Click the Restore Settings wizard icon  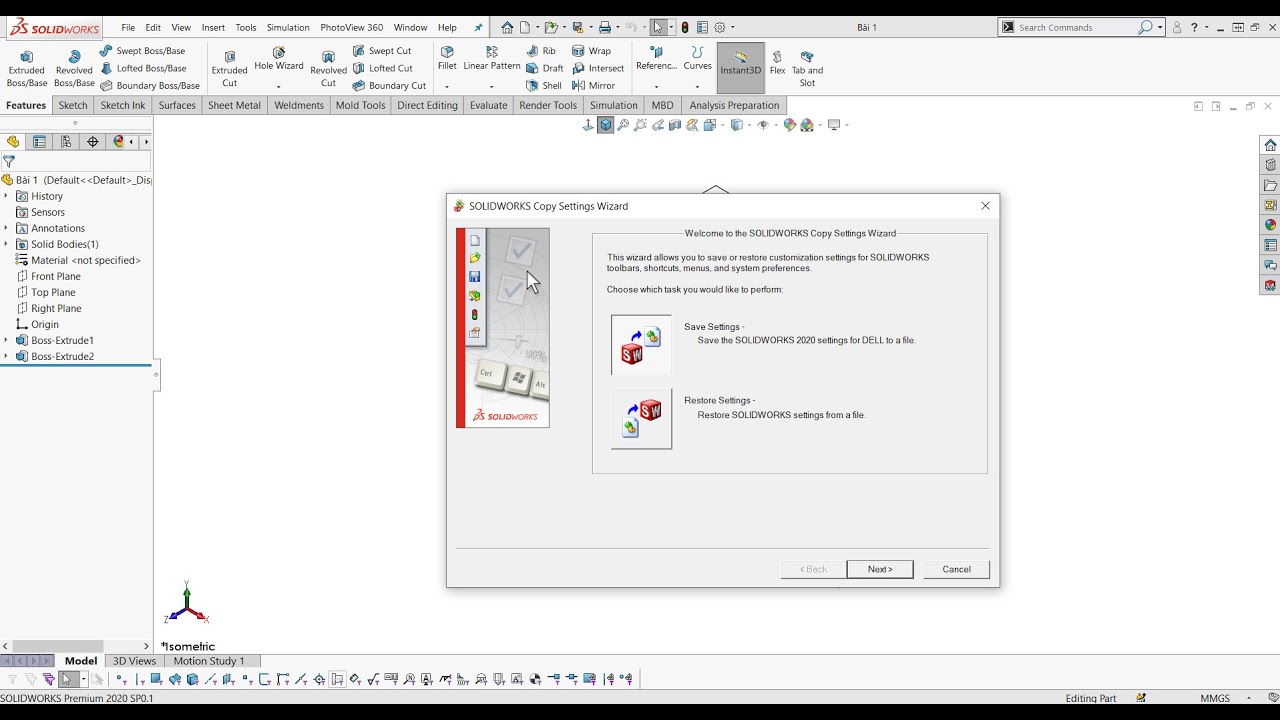point(641,418)
